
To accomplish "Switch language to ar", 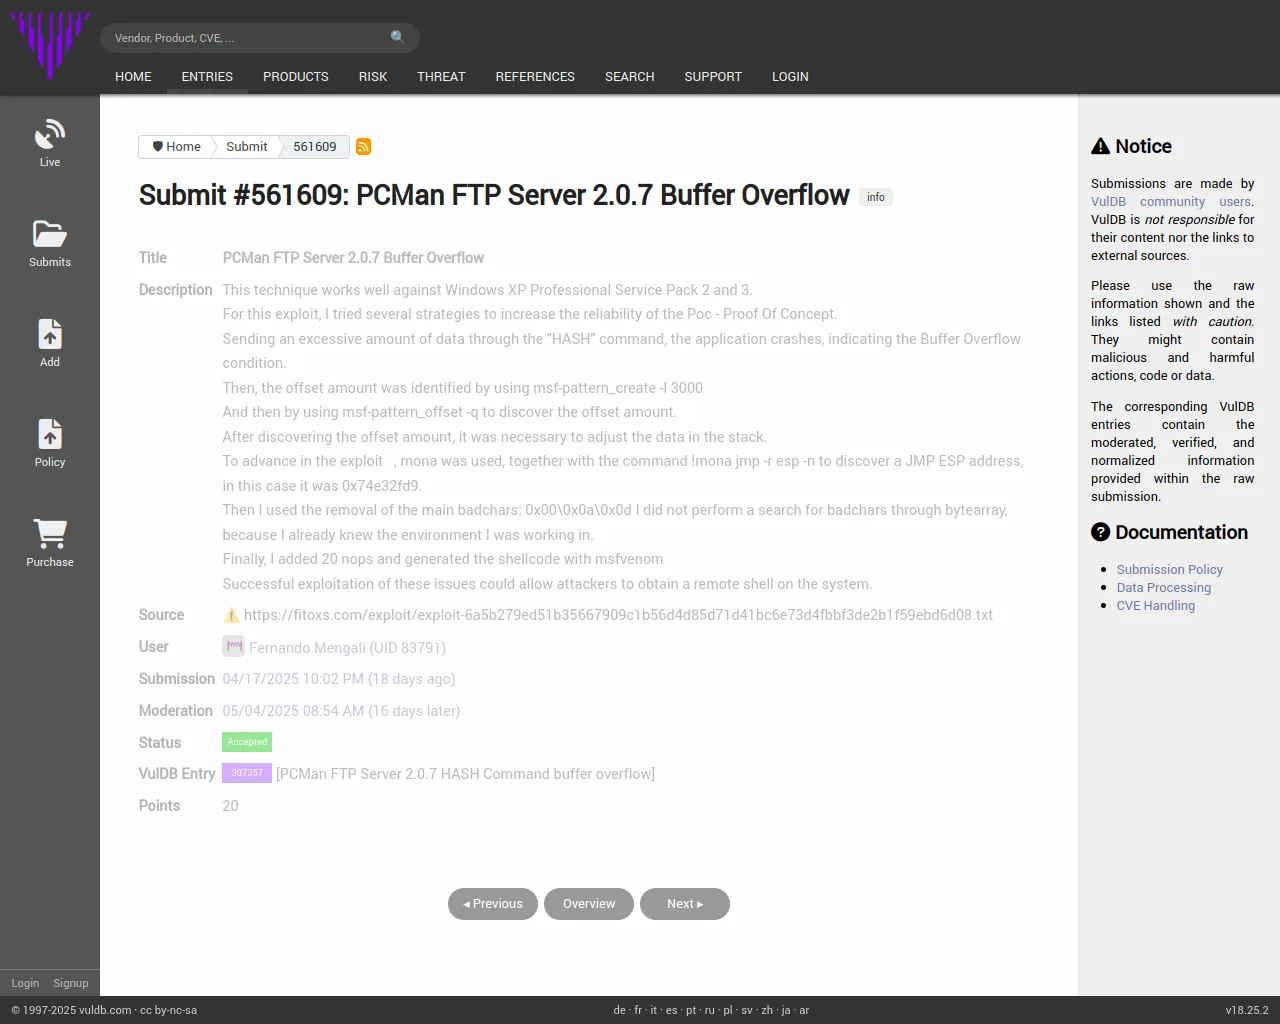I will pyautogui.click(x=804, y=1010).
